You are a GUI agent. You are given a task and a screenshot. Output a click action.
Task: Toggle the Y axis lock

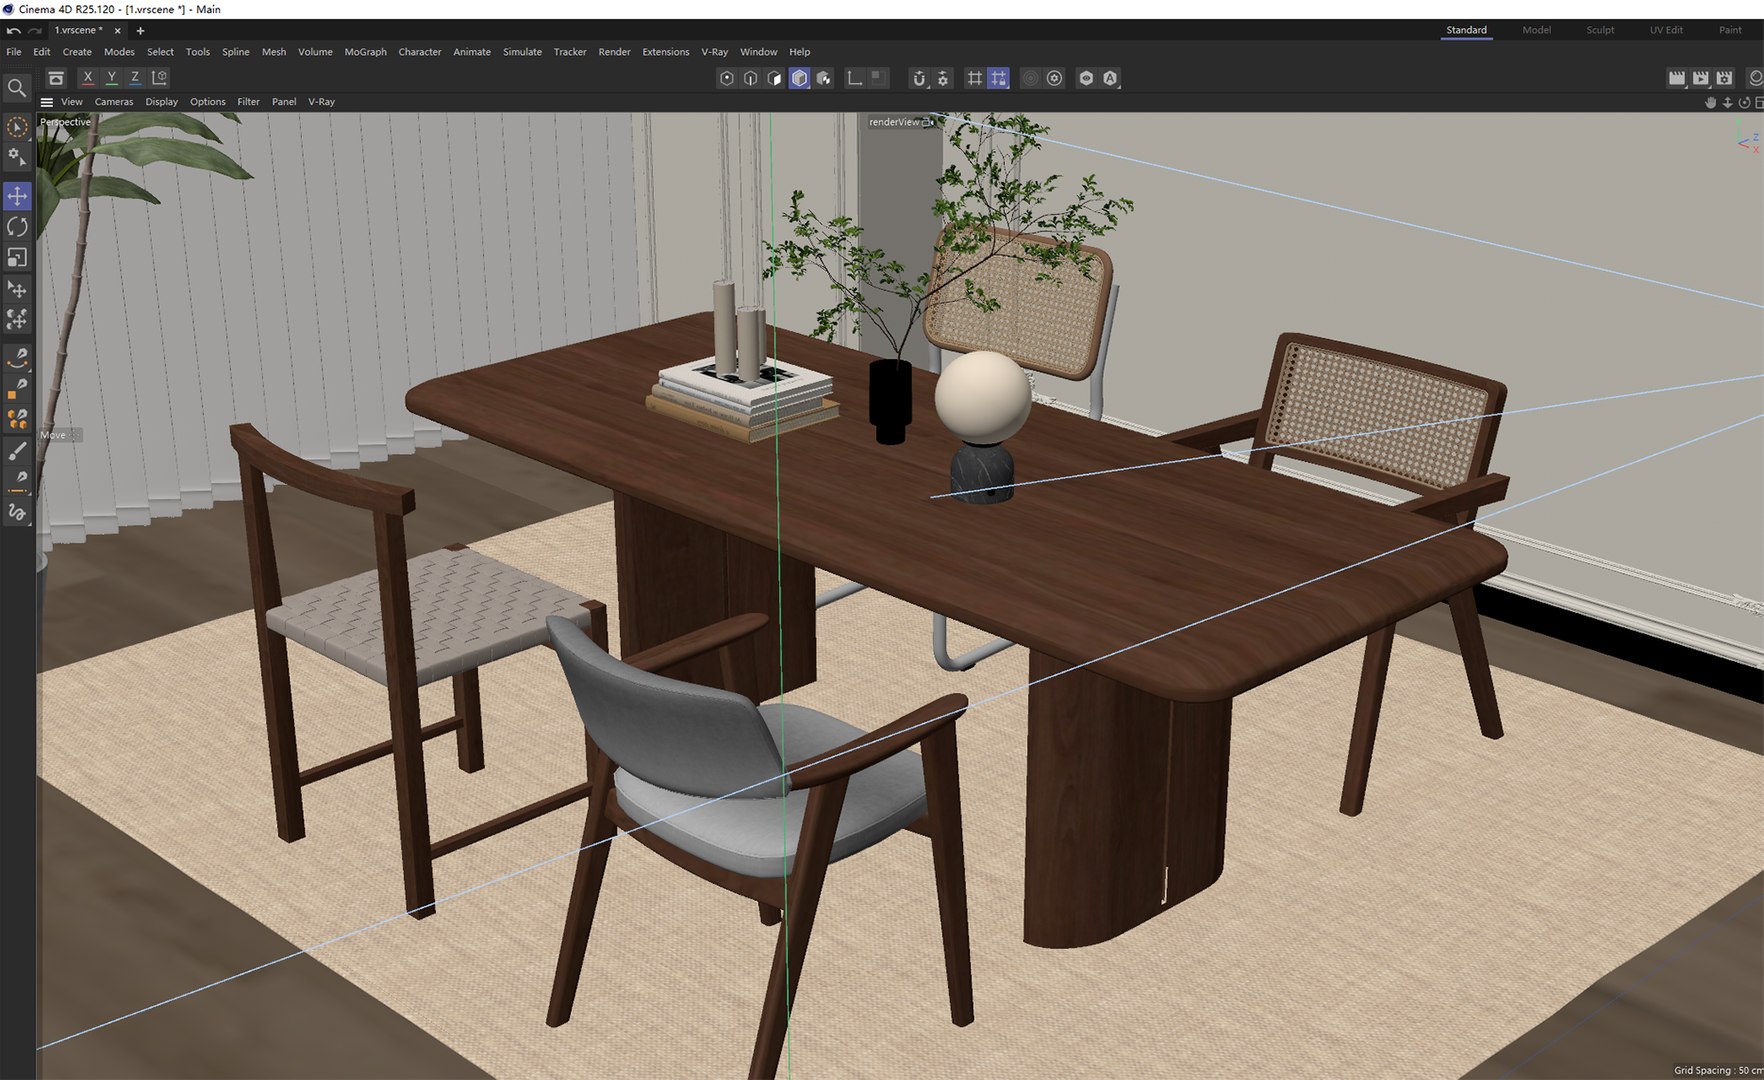point(112,77)
